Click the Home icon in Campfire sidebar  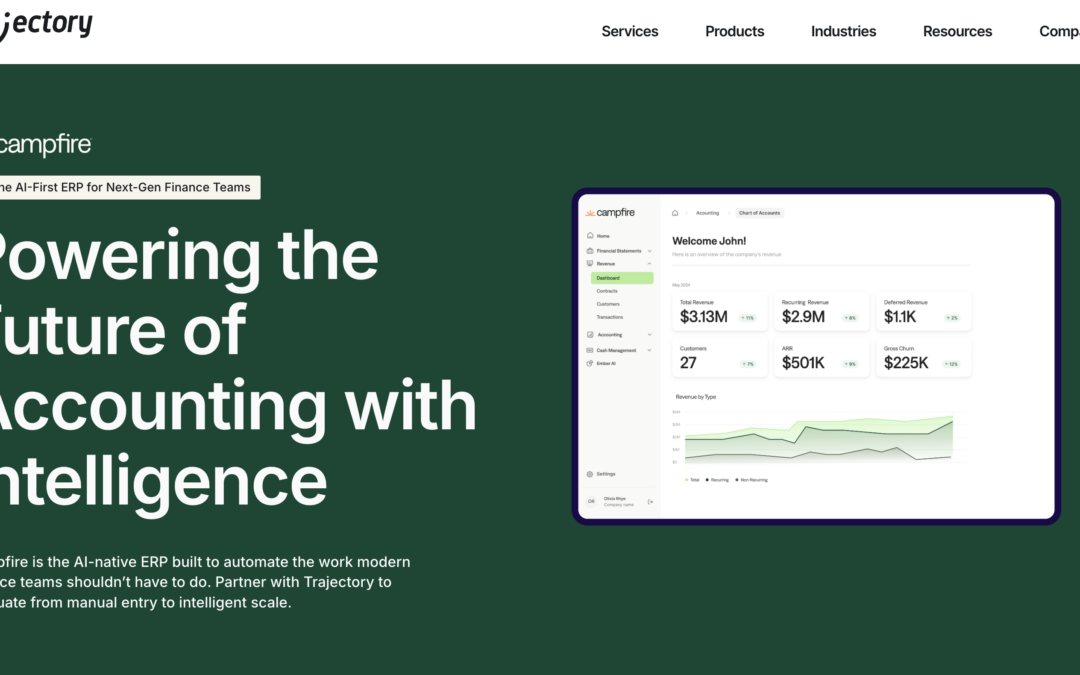590,236
